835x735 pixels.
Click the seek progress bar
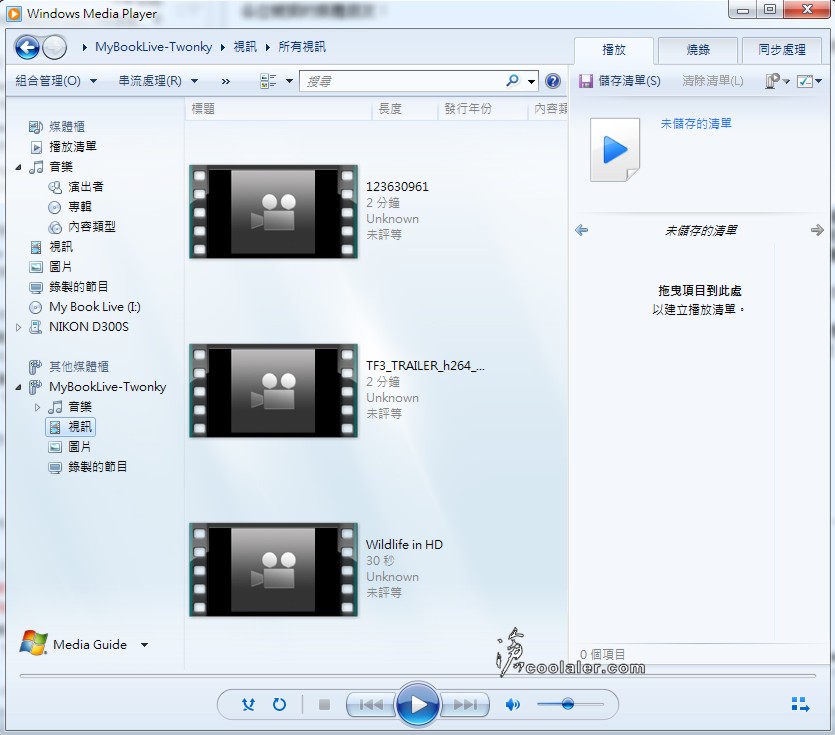pyautogui.click(x=418, y=676)
